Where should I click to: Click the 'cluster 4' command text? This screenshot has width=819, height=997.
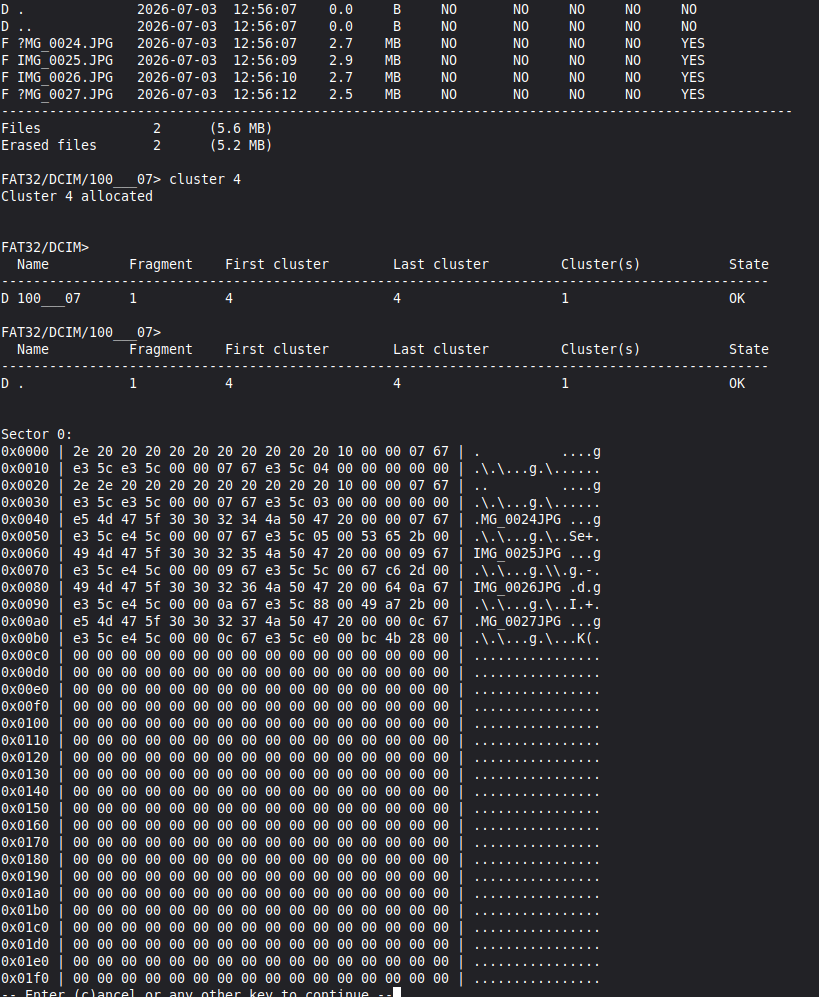tap(205, 179)
